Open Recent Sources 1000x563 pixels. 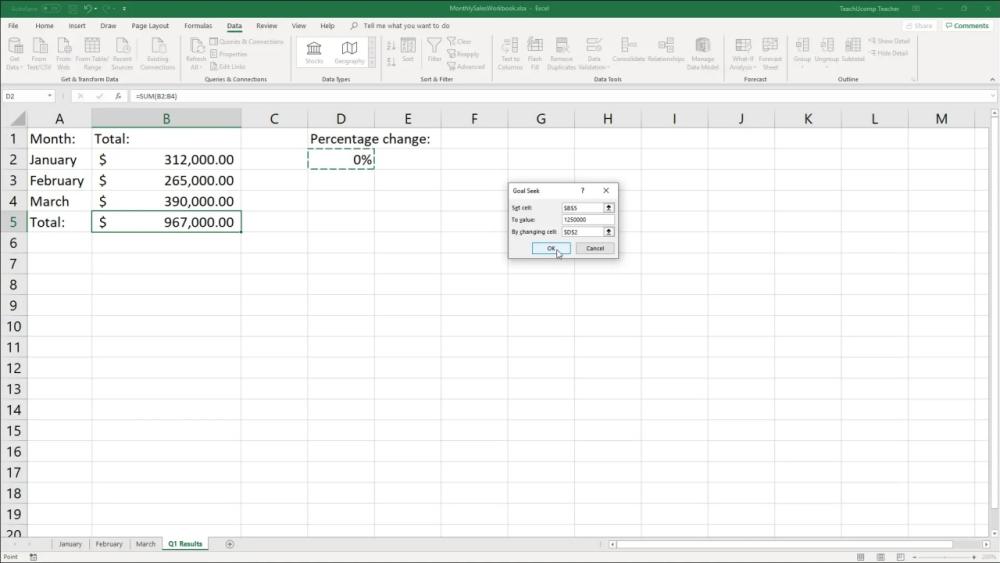tap(122, 53)
